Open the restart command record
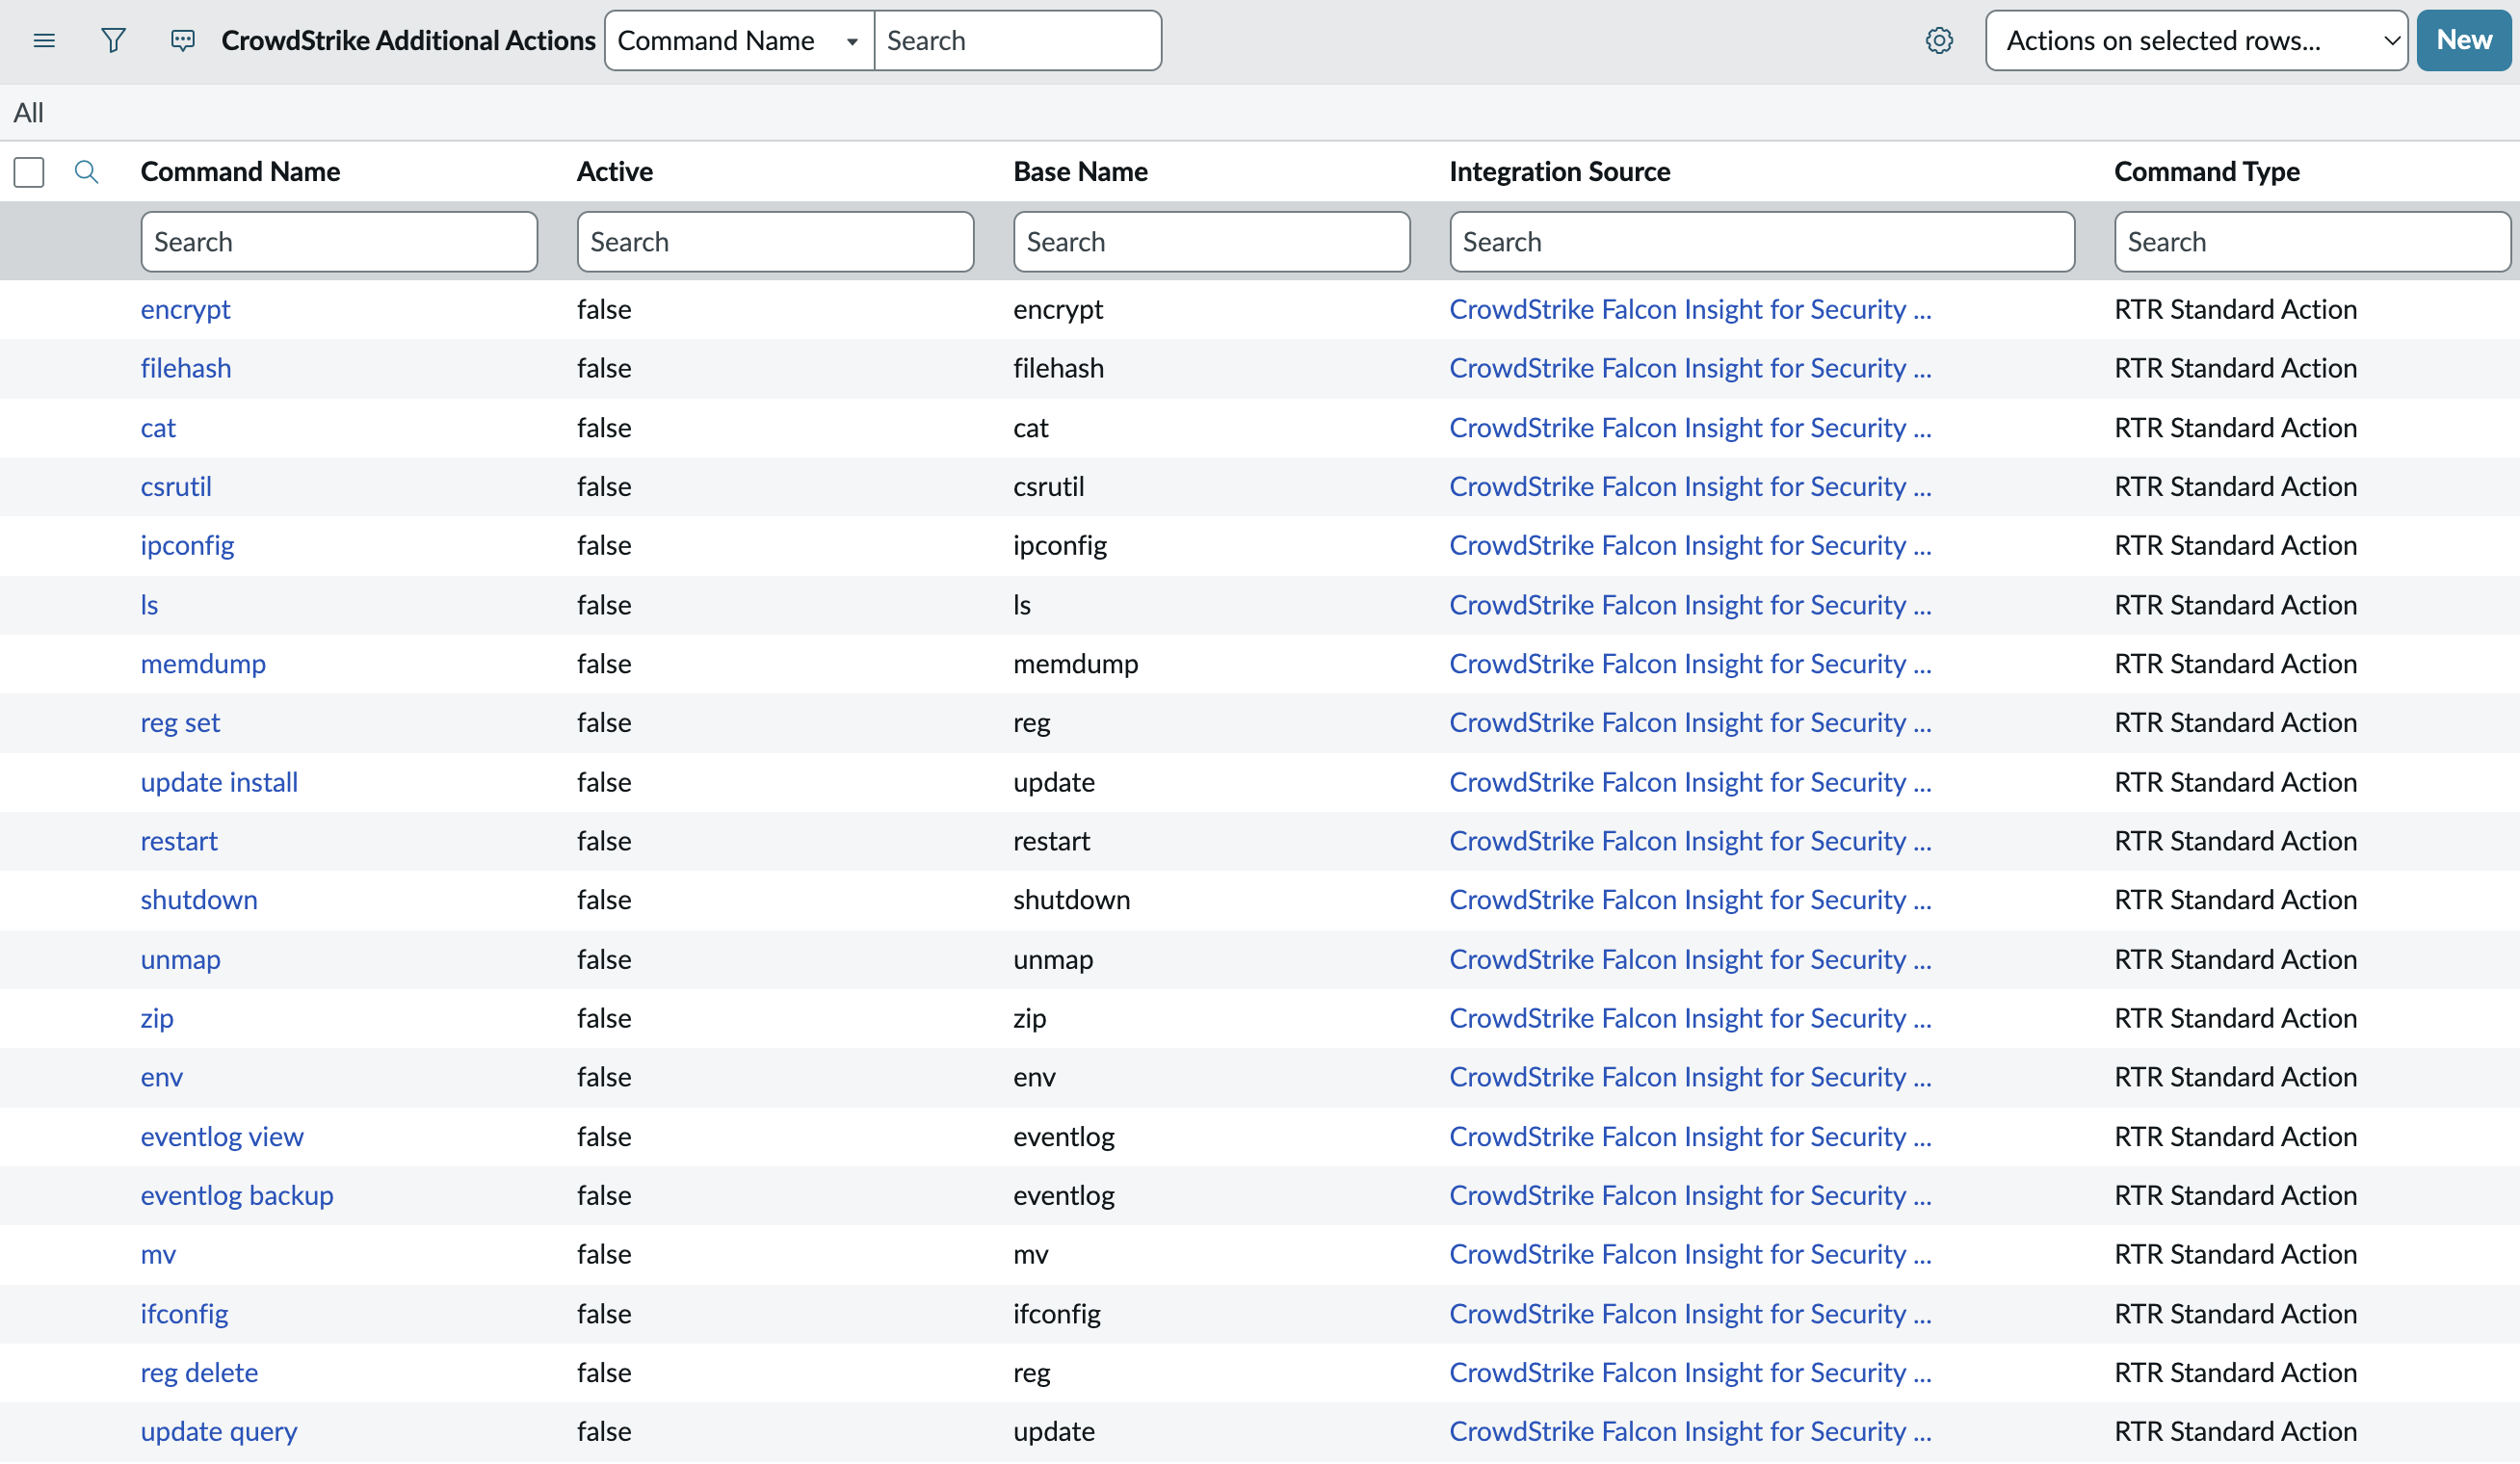The height and width of the screenshot is (1464, 2520). point(179,841)
